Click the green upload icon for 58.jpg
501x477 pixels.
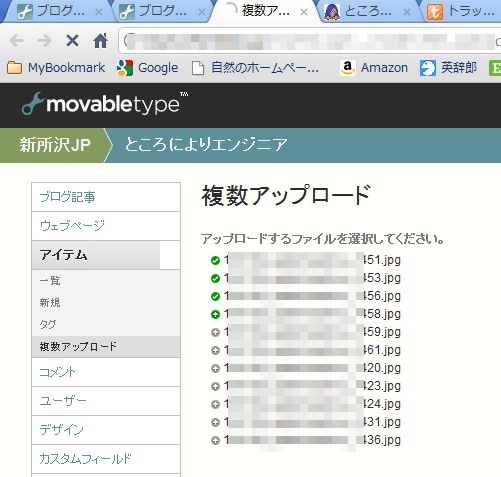[x=215, y=314]
